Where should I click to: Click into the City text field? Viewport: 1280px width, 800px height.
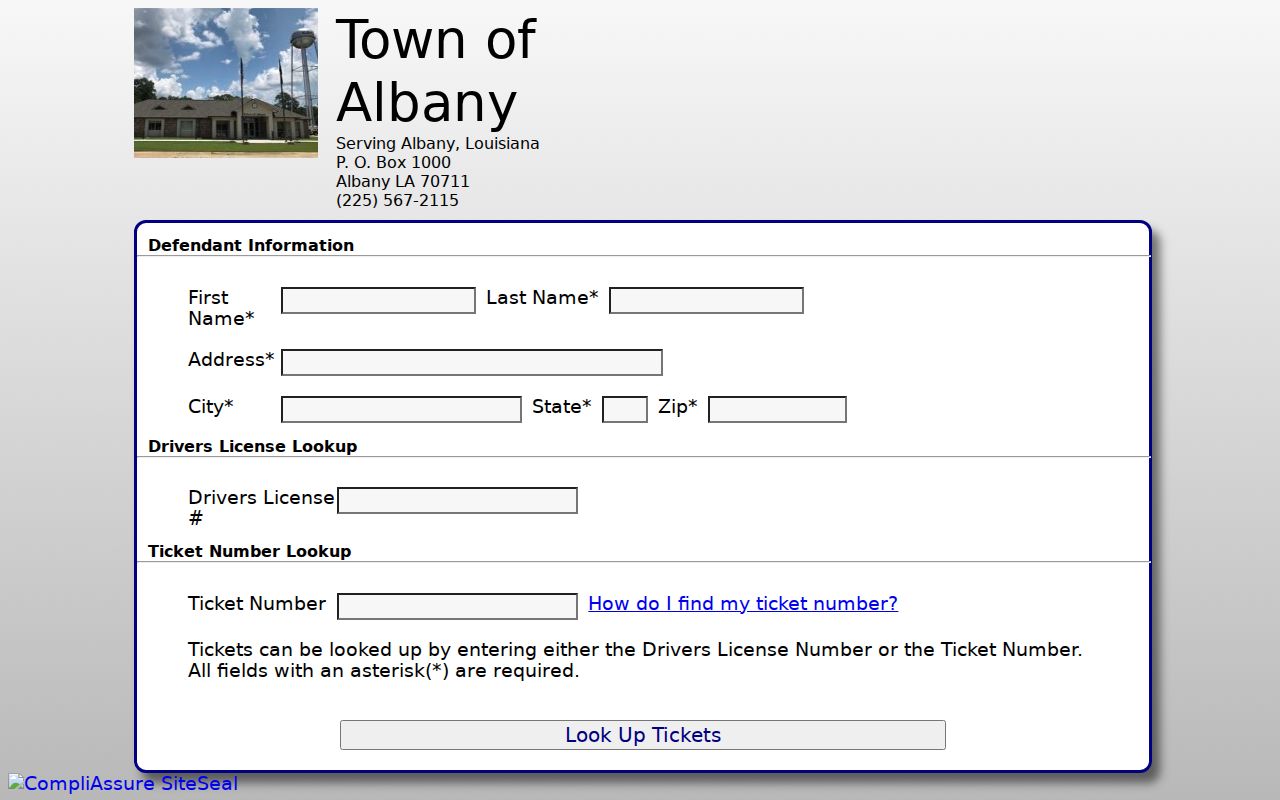tap(401, 409)
